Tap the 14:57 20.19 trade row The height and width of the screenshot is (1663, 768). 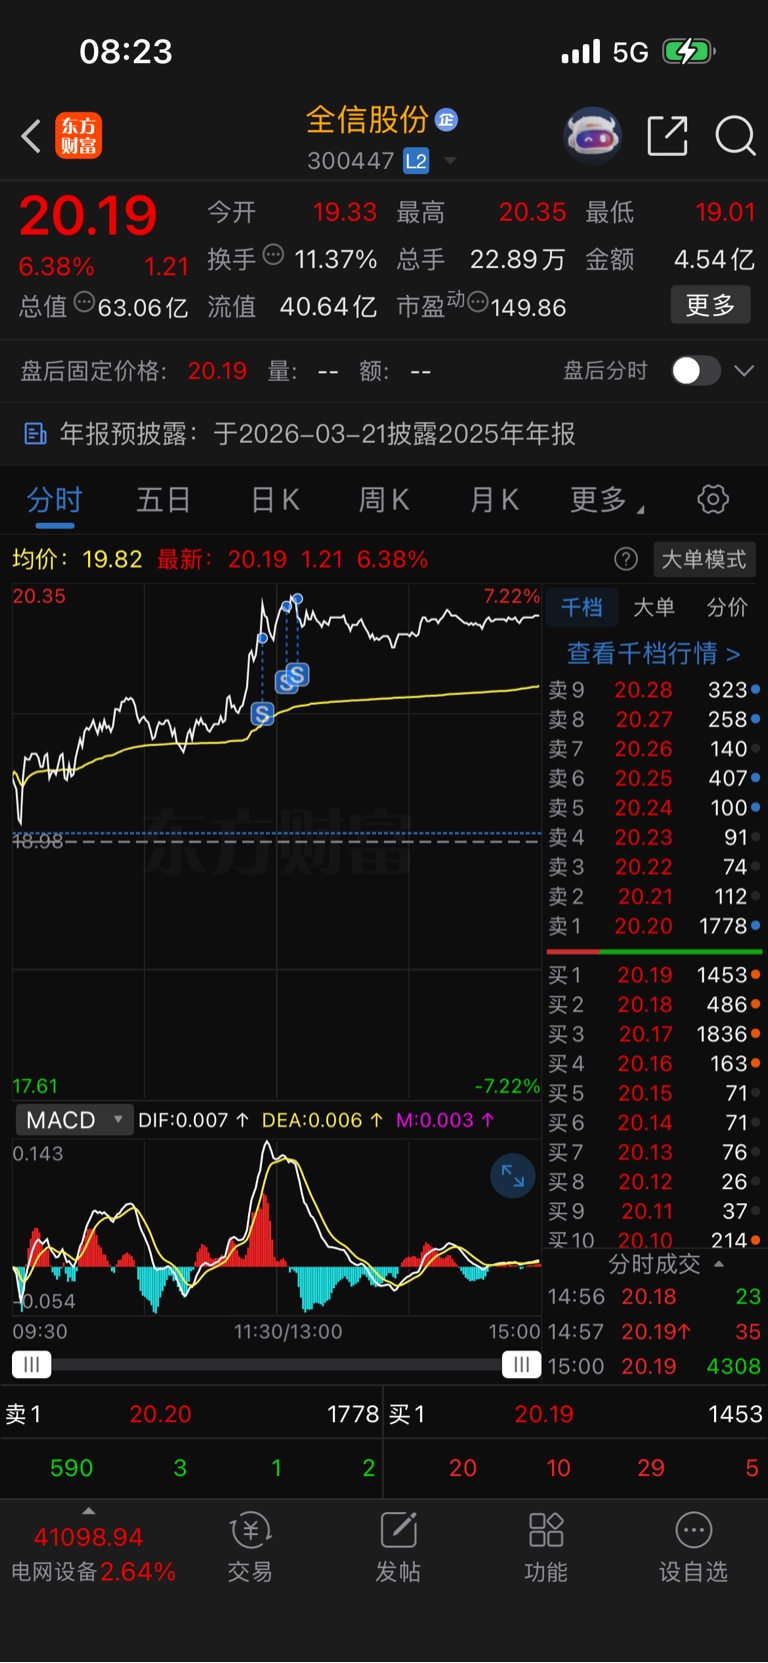pos(654,1332)
